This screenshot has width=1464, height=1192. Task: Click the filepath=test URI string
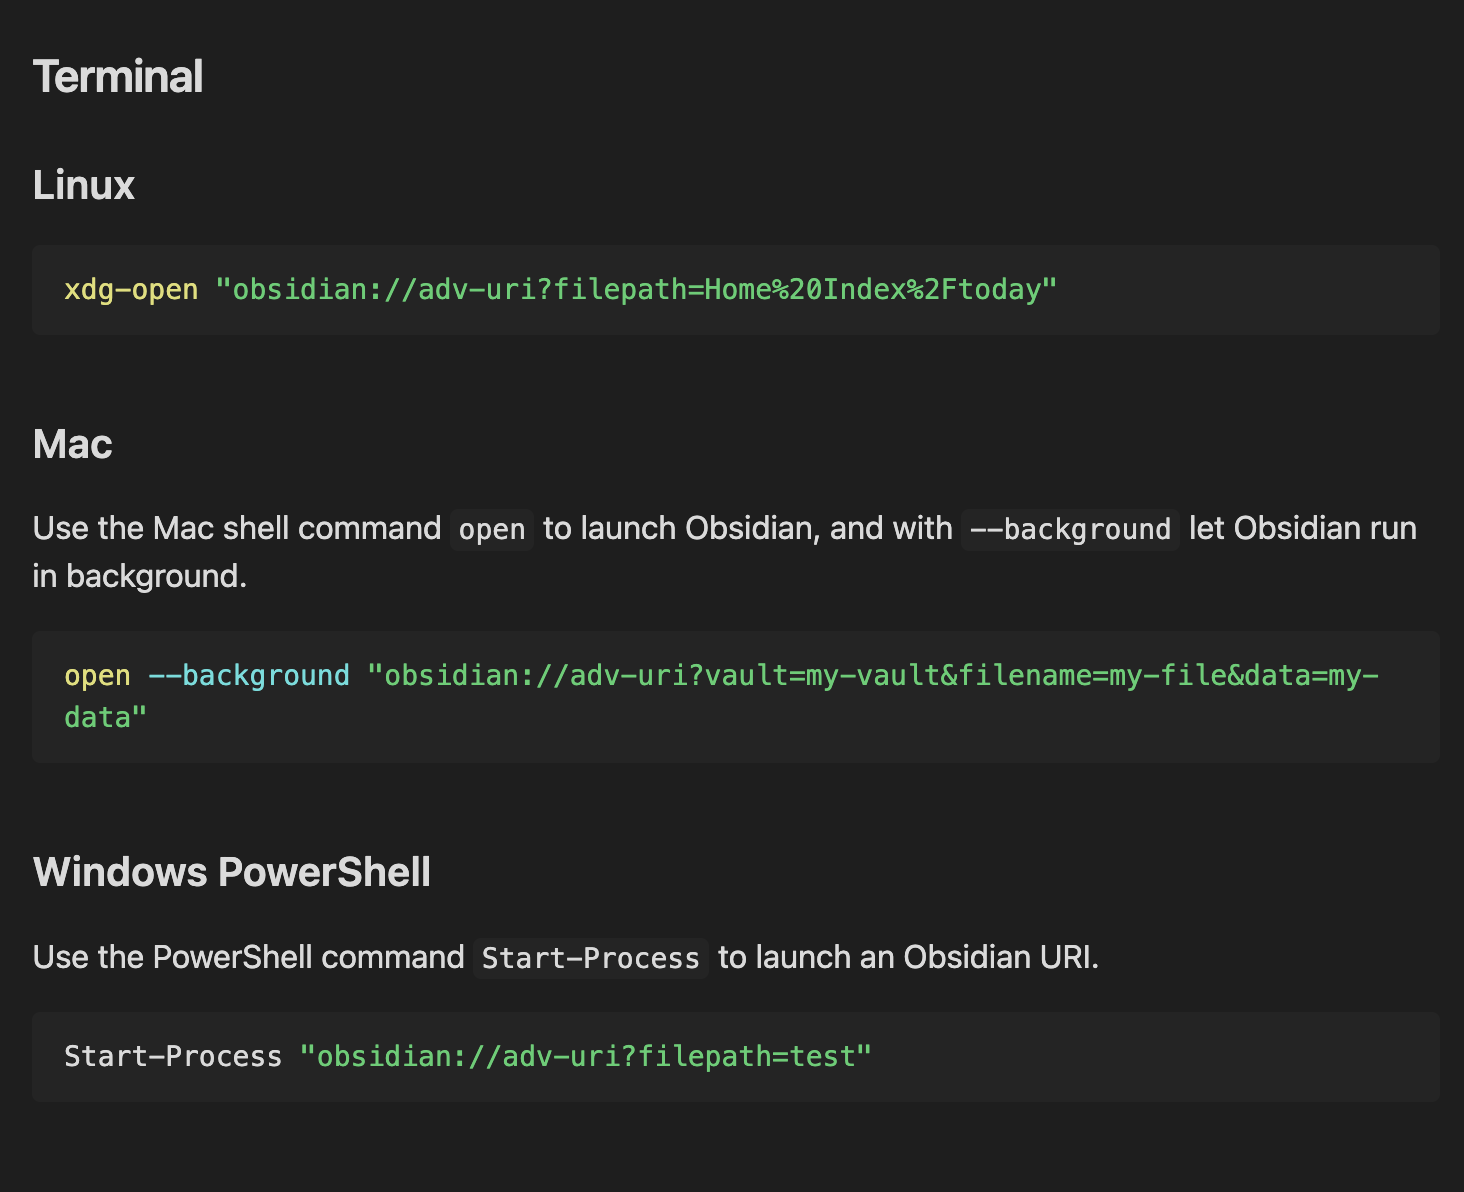[x=586, y=1057]
